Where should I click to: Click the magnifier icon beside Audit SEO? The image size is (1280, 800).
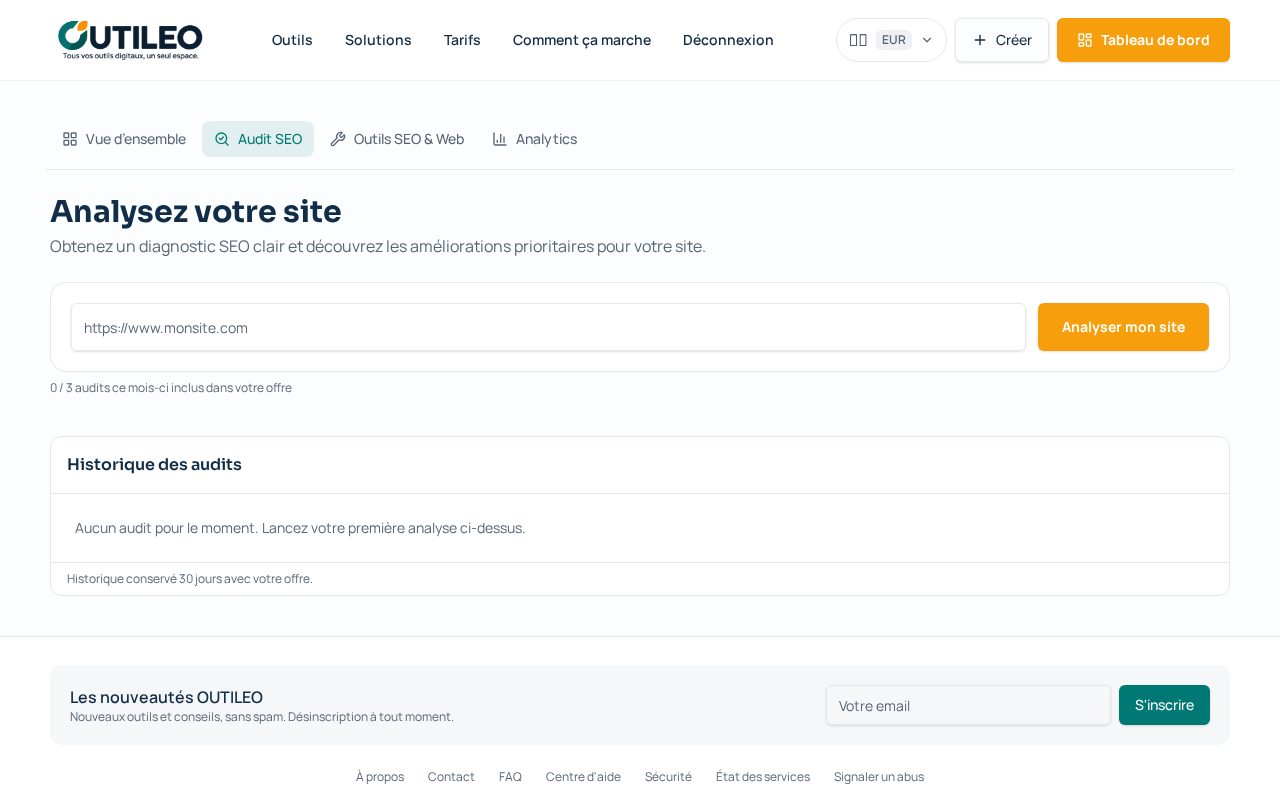[x=222, y=139]
